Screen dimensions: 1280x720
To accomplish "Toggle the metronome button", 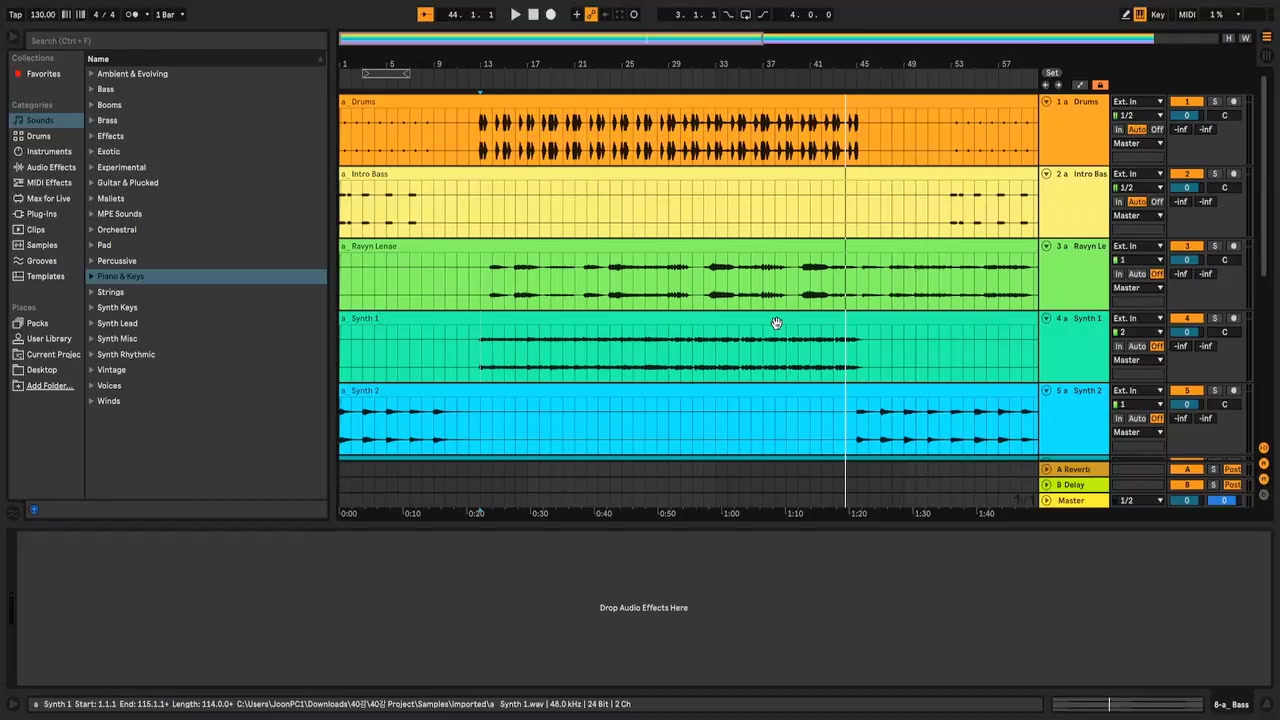I will click(133, 15).
